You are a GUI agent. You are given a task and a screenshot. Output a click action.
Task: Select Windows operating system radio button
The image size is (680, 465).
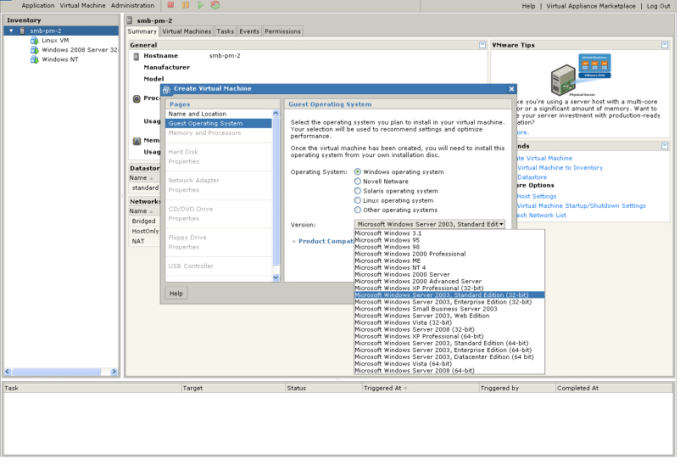(x=357, y=172)
